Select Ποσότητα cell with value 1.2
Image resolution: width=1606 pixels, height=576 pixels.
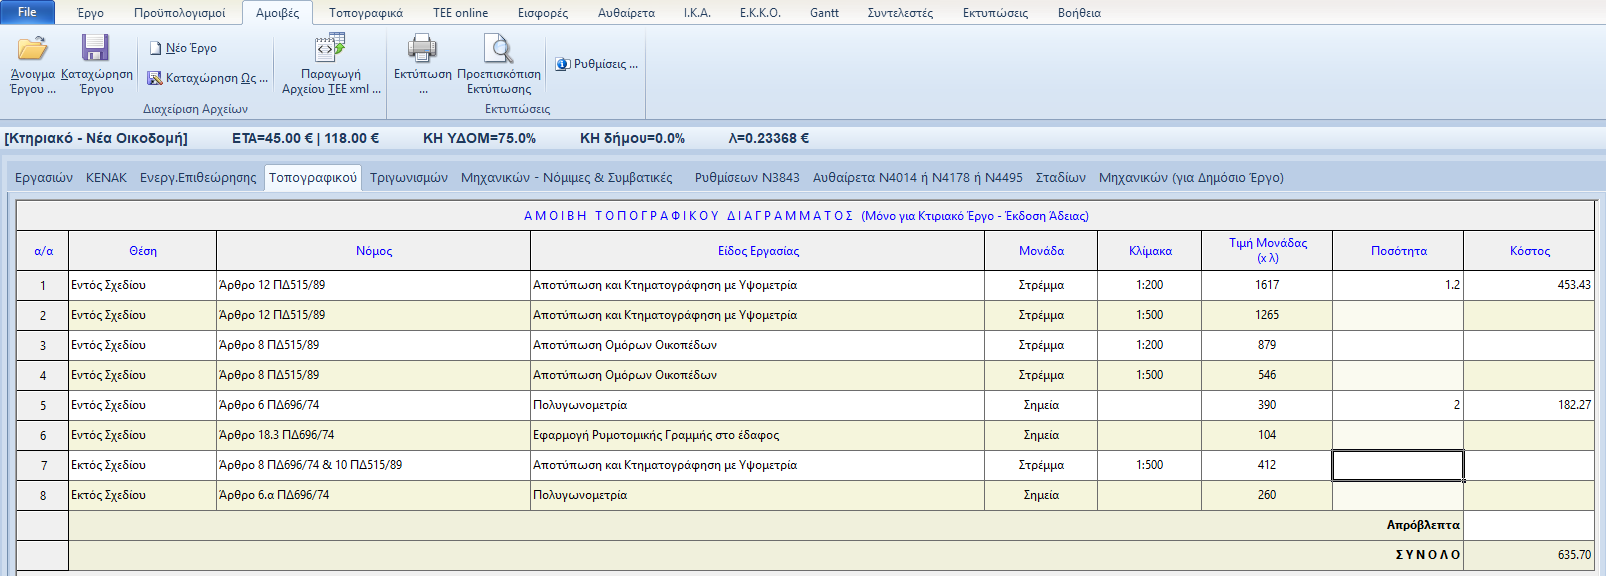[1397, 285]
